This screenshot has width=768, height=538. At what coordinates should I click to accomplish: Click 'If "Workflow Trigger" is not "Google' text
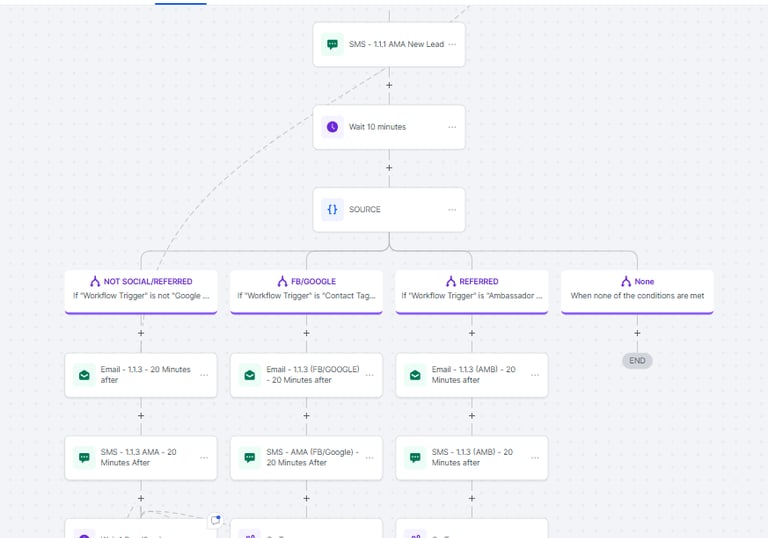[x=141, y=295]
